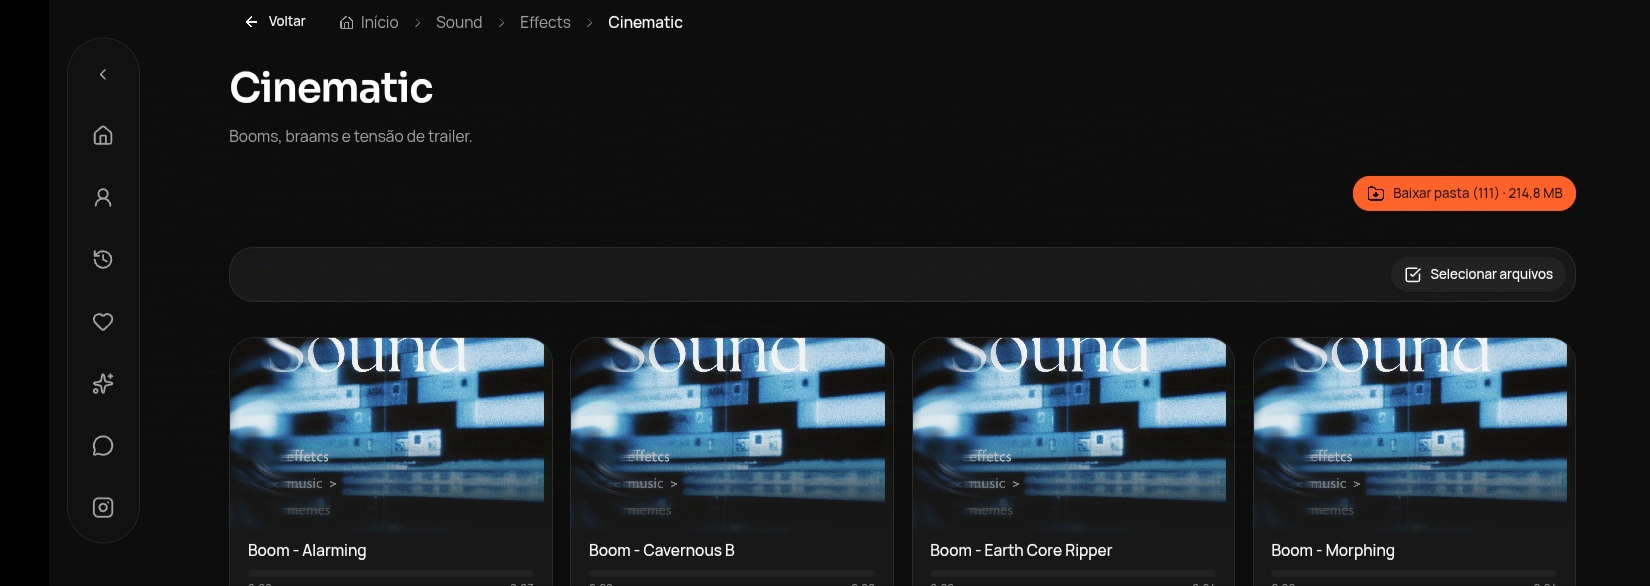Click the Boom - Earth Core Ripper title
Screen dimensions: 1650x586
tap(1021, 550)
